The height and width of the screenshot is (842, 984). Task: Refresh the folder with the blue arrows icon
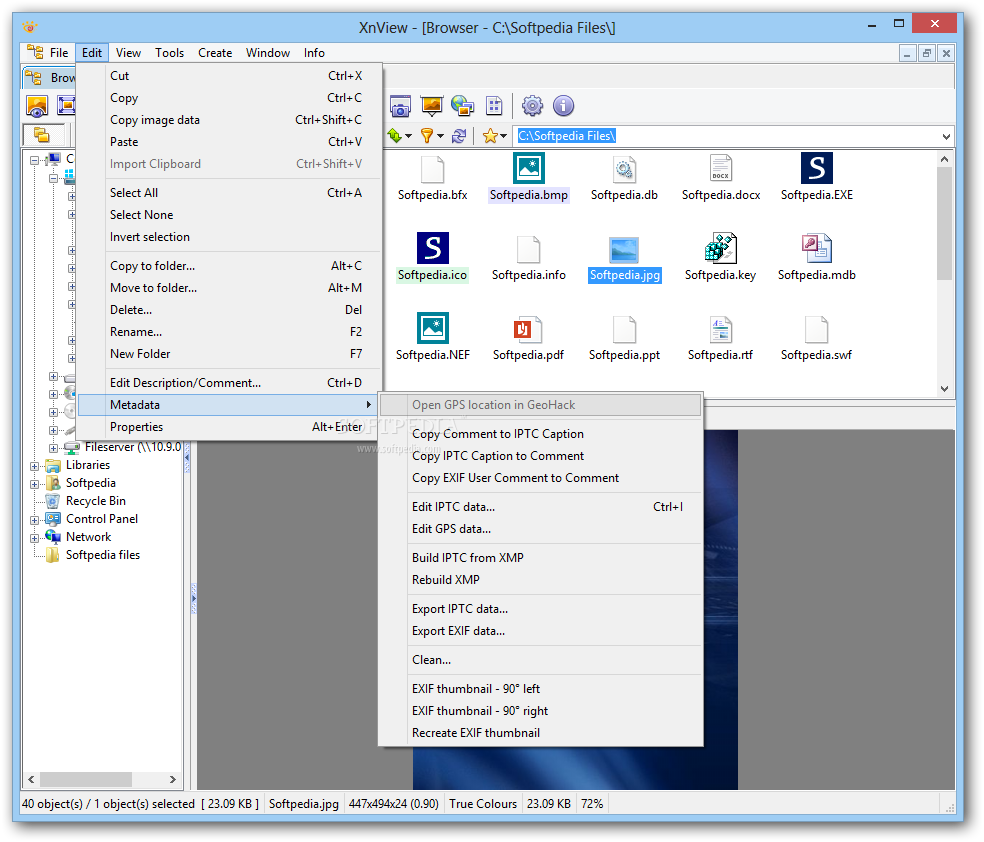(x=459, y=136)
